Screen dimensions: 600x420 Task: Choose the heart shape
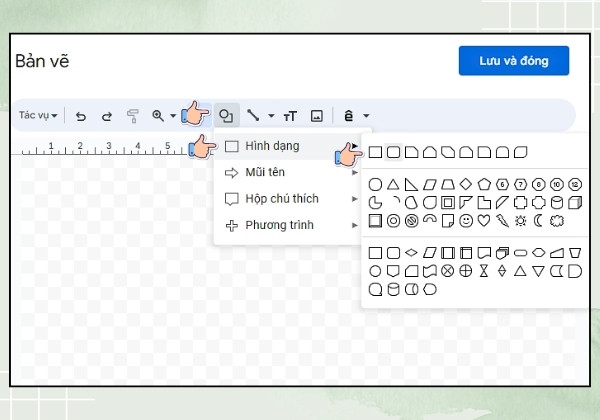click(484, 220)
